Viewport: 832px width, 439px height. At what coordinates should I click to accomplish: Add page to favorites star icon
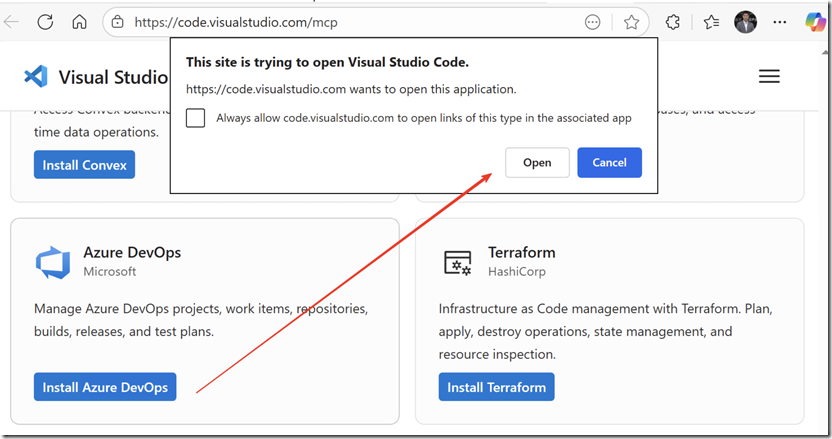(631, 22)
